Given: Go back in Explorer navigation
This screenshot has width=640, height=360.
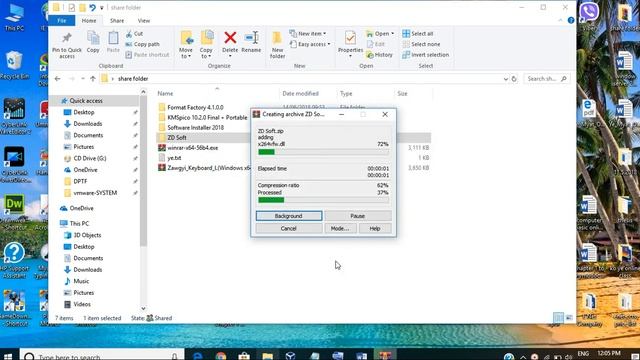Looking at the screenshot, I should point(58,79).
